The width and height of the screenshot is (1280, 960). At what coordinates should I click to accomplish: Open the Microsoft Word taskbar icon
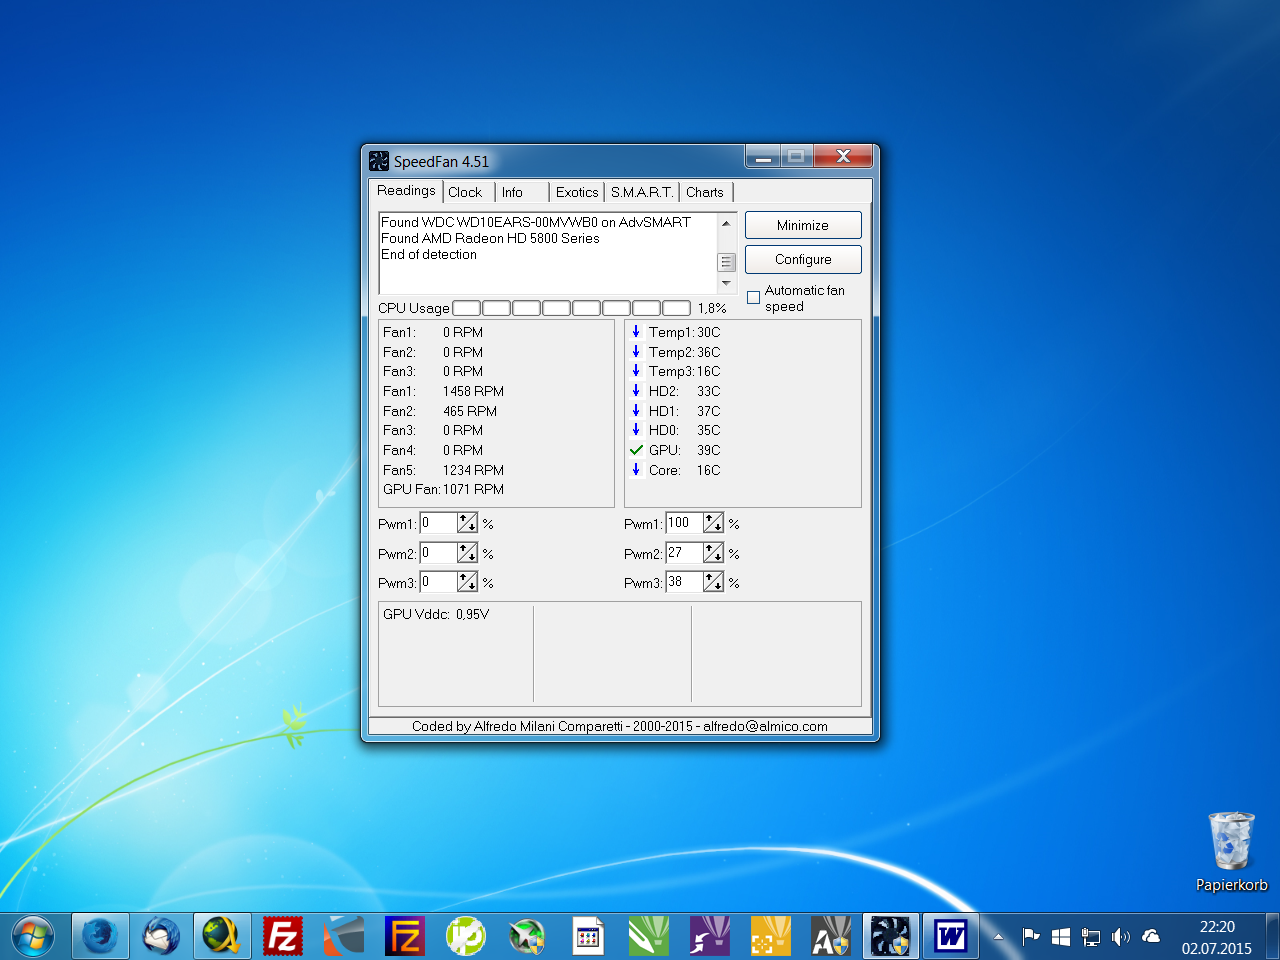950,937
